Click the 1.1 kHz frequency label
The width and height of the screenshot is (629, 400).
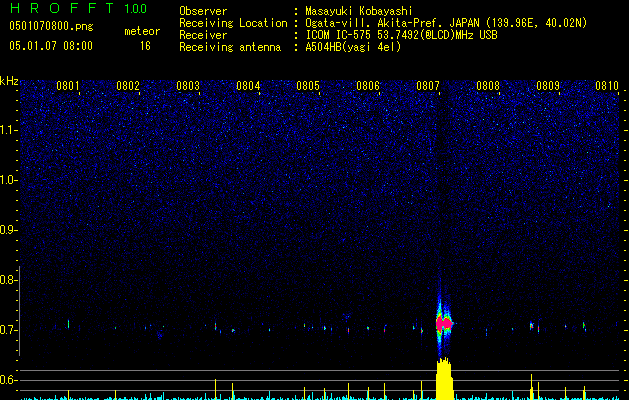point(8,130)
